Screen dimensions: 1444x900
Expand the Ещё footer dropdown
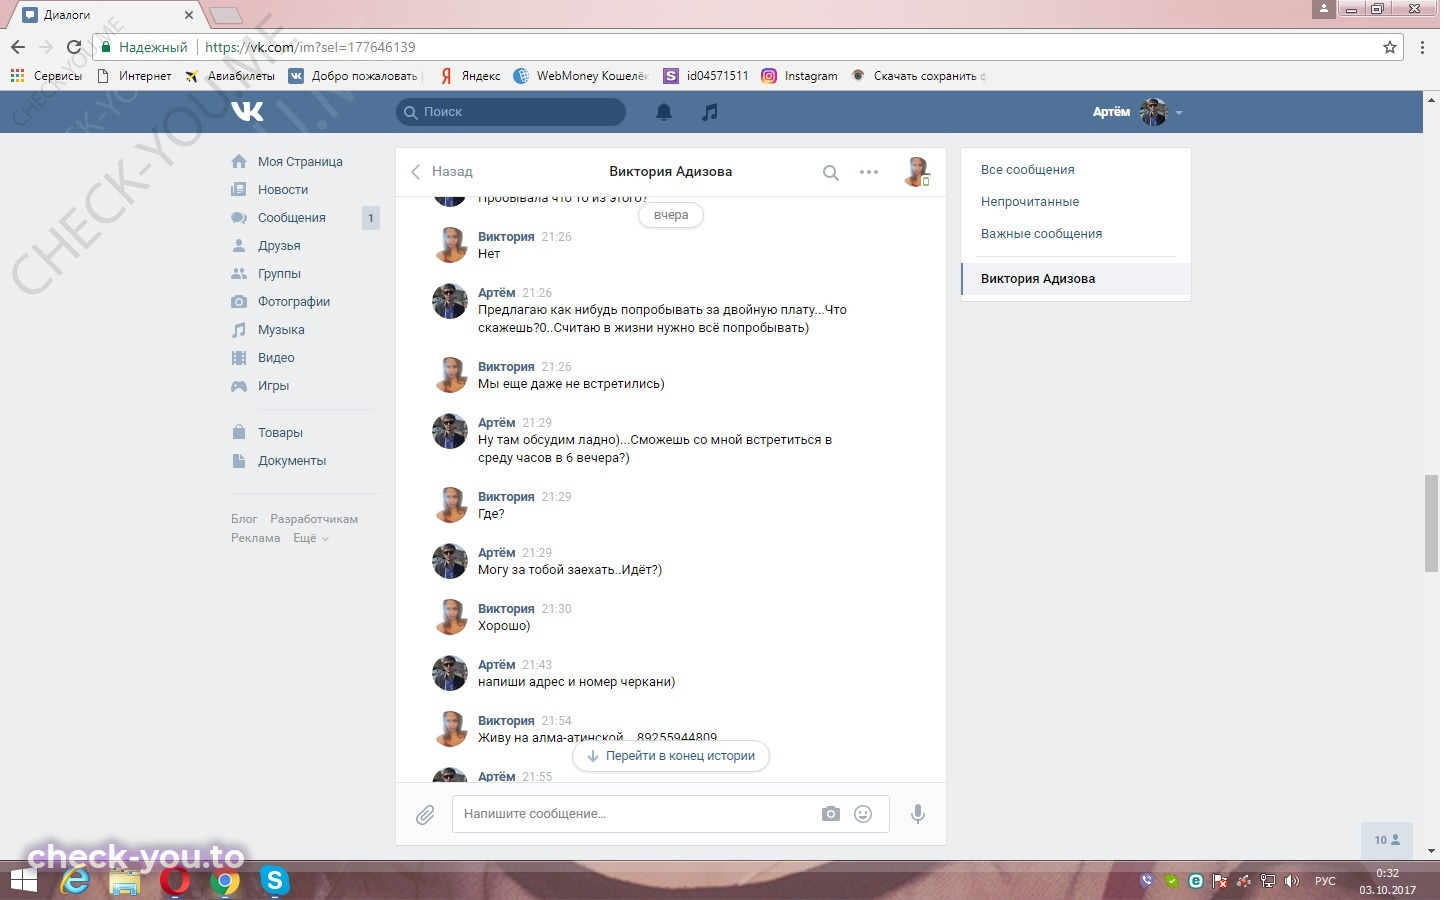point(310,538)
